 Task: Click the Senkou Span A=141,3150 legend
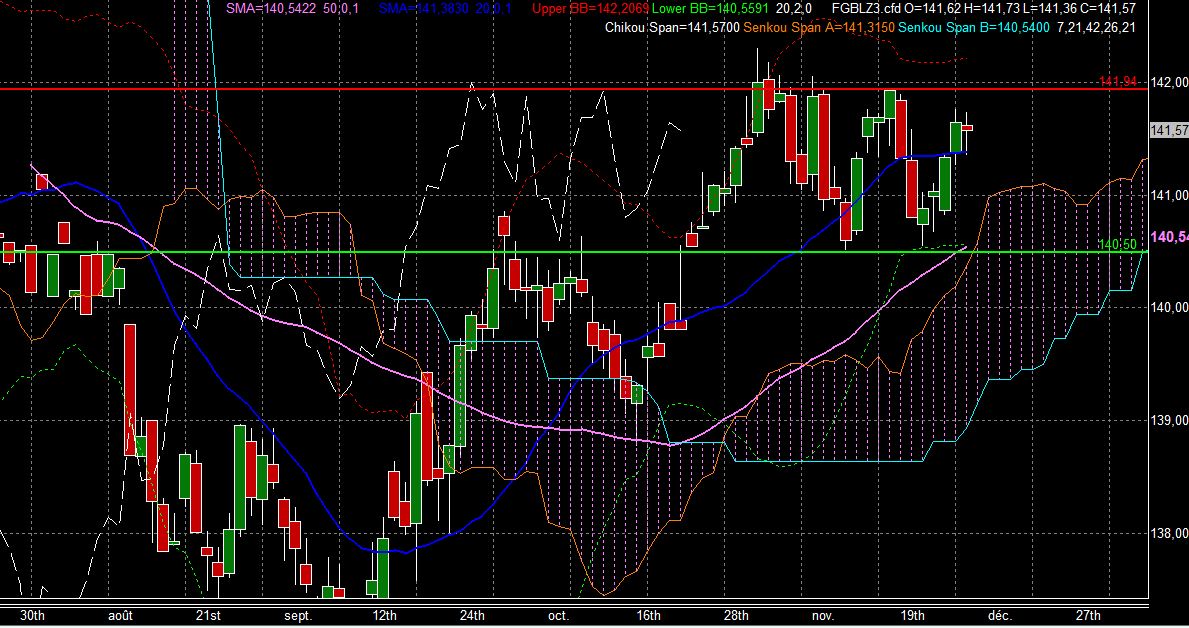point(819,27)
